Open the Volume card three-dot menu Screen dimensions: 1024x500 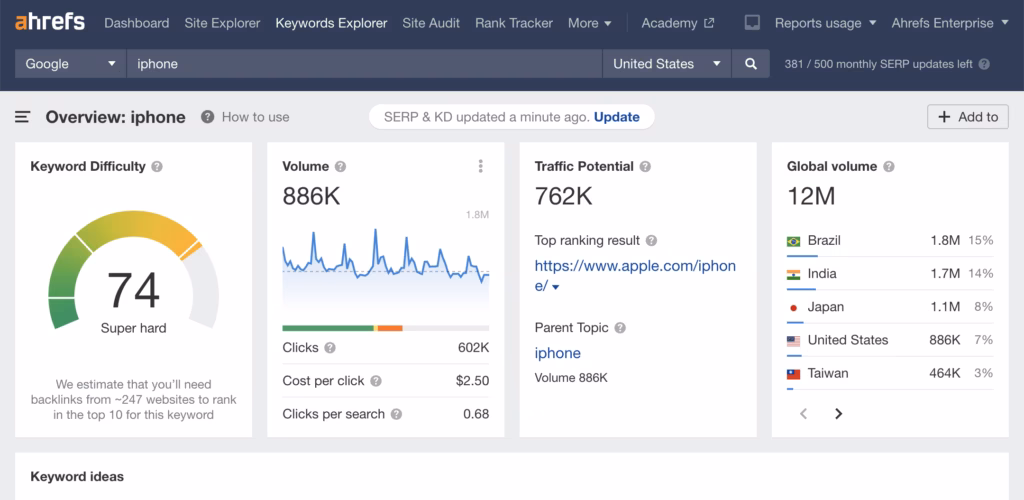[481, 167]
